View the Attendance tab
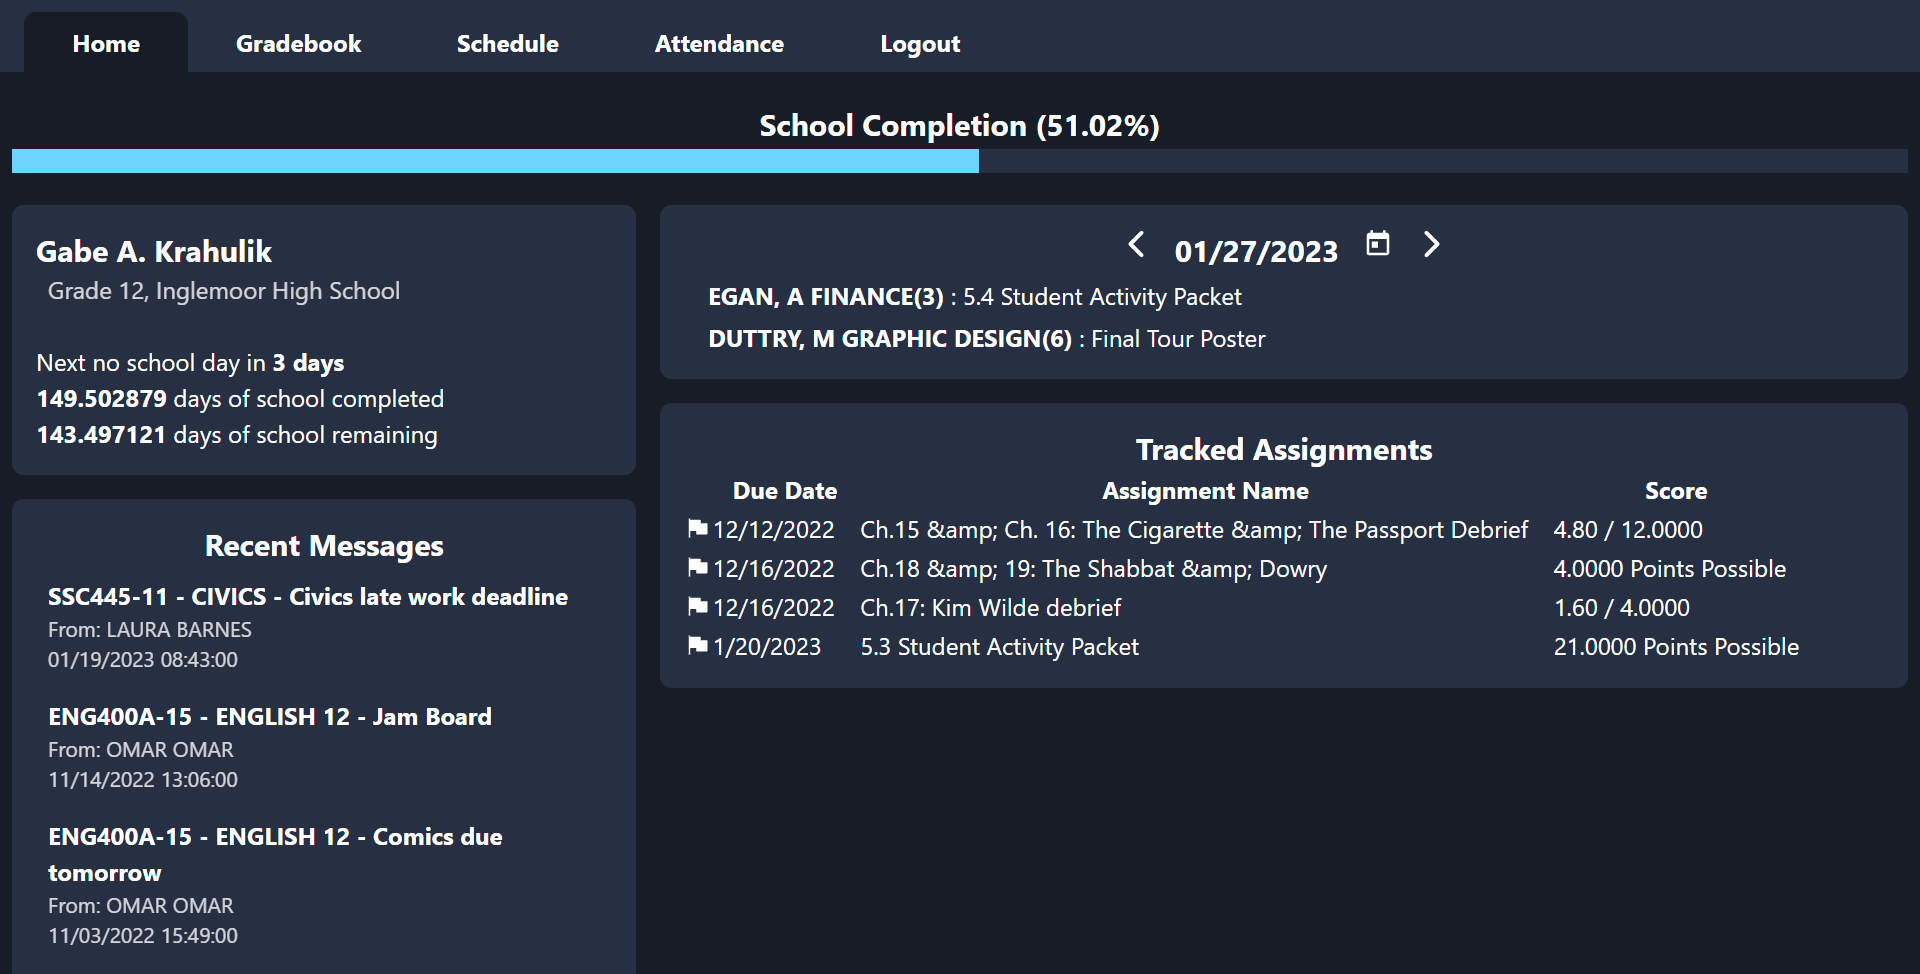1920x974 pixels. [719, 44]
